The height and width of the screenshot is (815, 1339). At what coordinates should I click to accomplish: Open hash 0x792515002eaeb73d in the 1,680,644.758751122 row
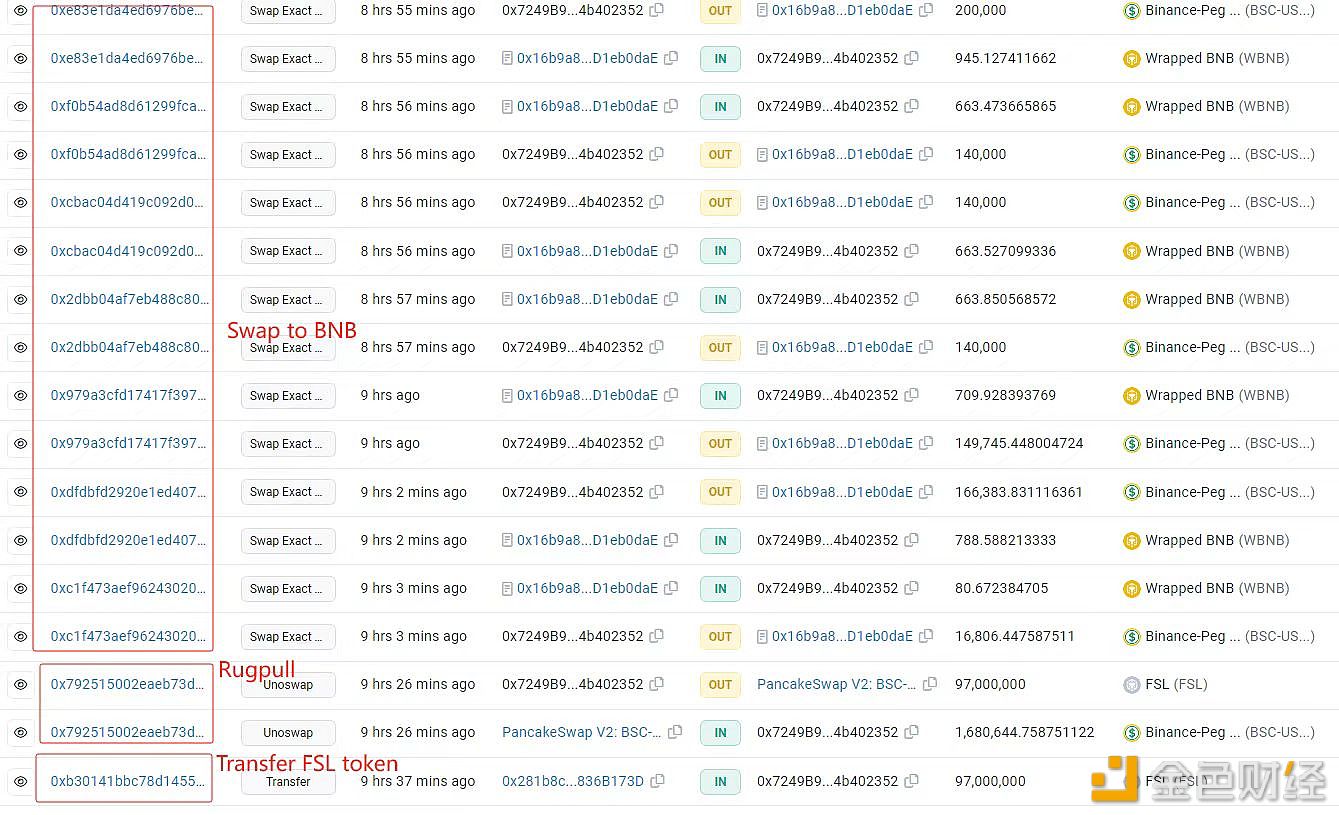coord(128,733)
